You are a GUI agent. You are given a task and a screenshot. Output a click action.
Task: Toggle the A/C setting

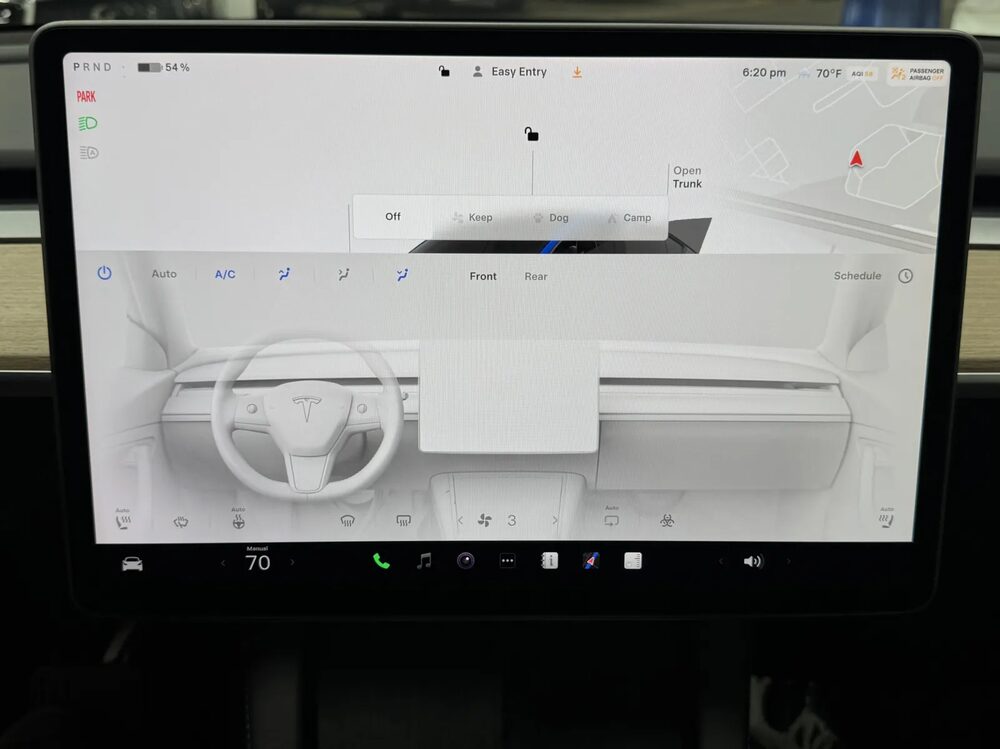coord(225,274)
